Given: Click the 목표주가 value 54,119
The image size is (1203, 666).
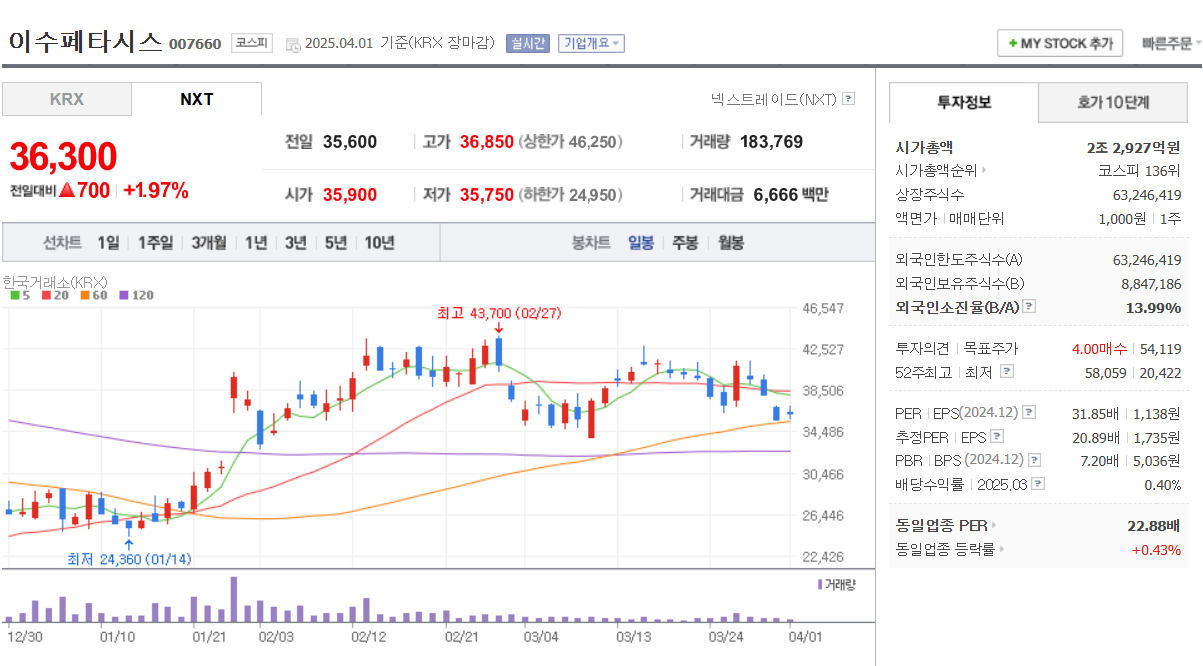Looking at the screenshot, I should click(x=1160, y=349).
